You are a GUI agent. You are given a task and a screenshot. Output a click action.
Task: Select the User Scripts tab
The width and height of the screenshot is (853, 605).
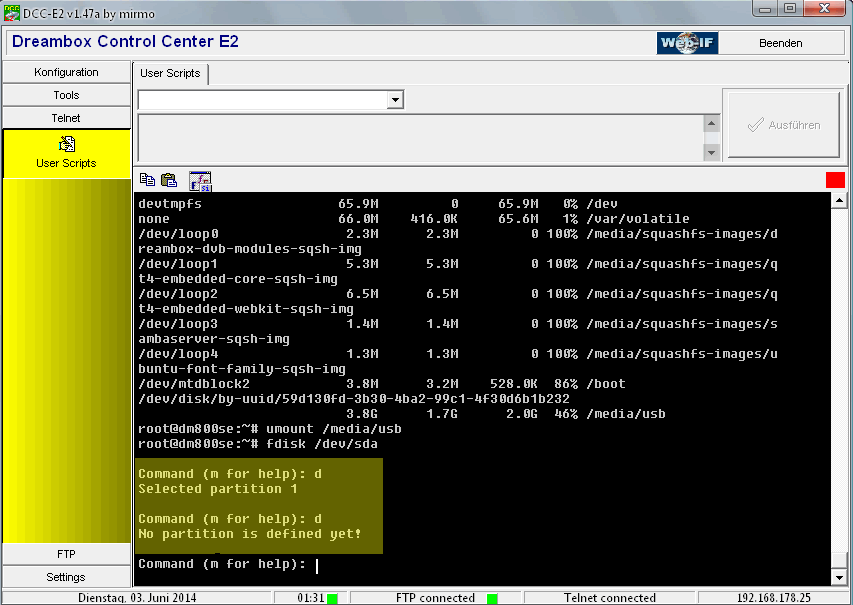pos(170,73)
